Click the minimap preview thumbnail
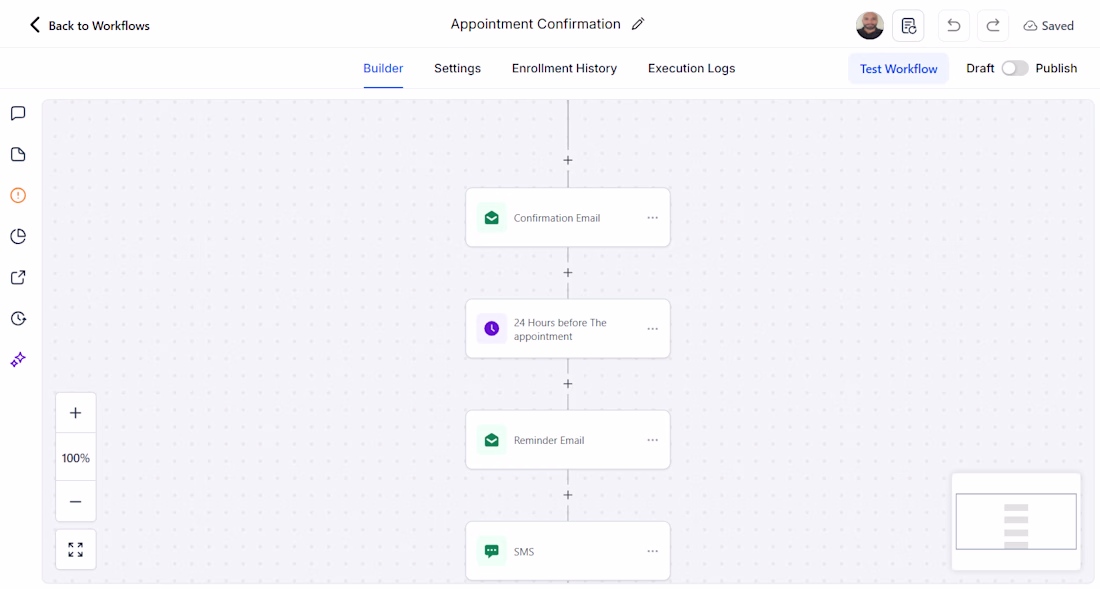 point(1016,521)
